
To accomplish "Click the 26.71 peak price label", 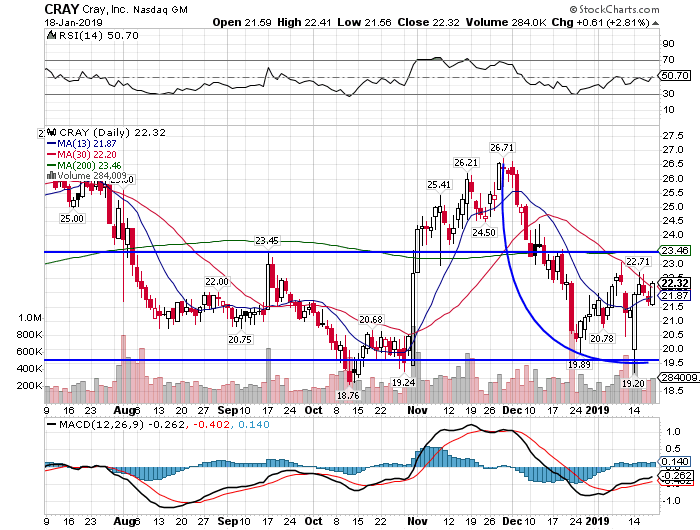I will [x=502, y=147].
